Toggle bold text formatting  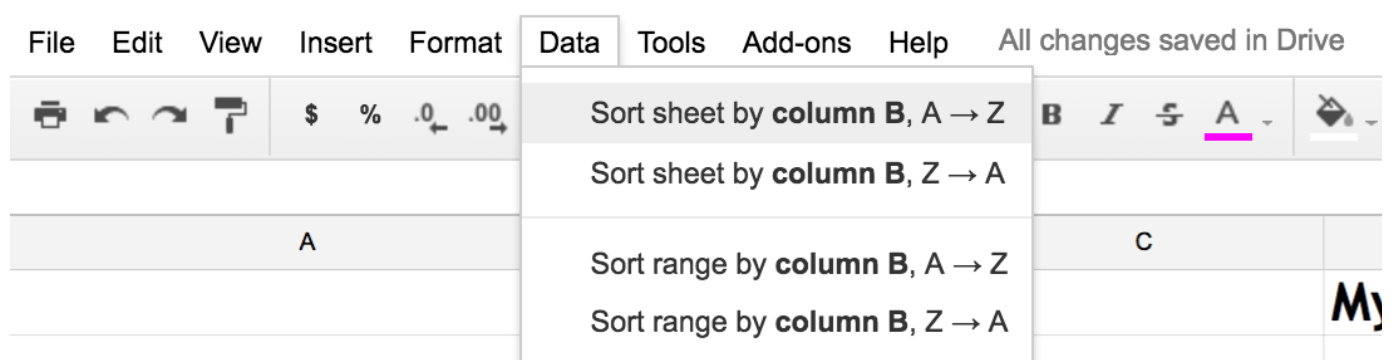coord(1051,115)
